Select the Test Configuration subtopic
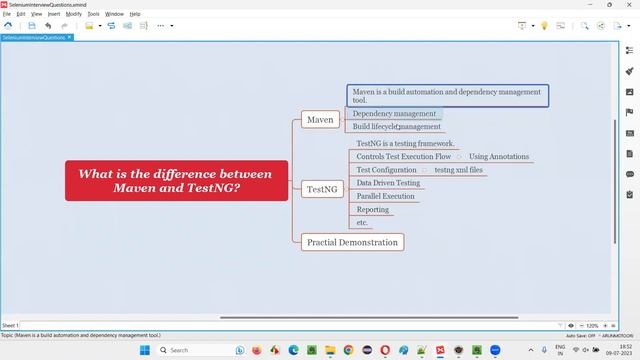 click(x=387, y=170)
